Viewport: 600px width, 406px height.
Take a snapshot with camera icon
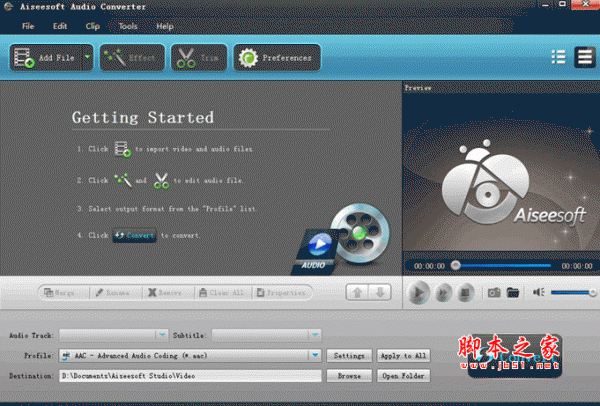494,293
